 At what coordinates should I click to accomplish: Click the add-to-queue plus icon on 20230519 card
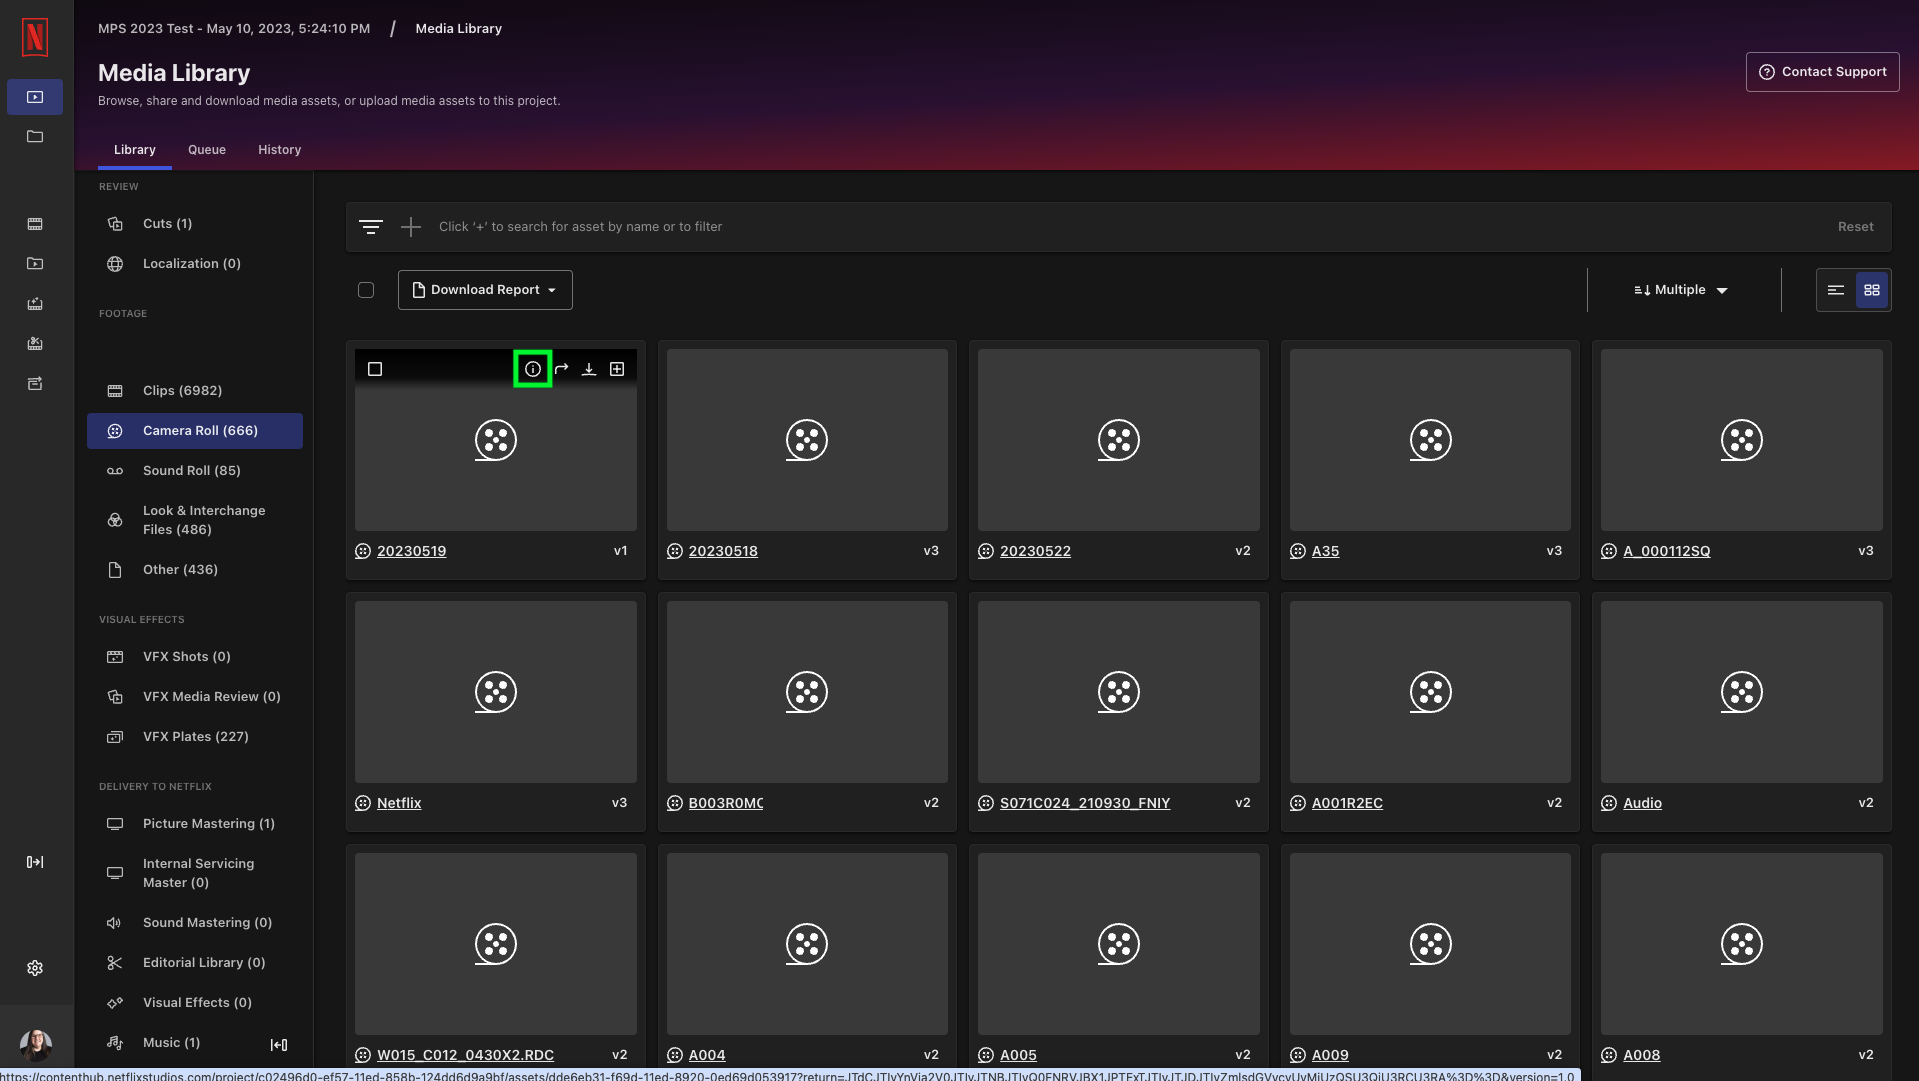coord(617,369)
